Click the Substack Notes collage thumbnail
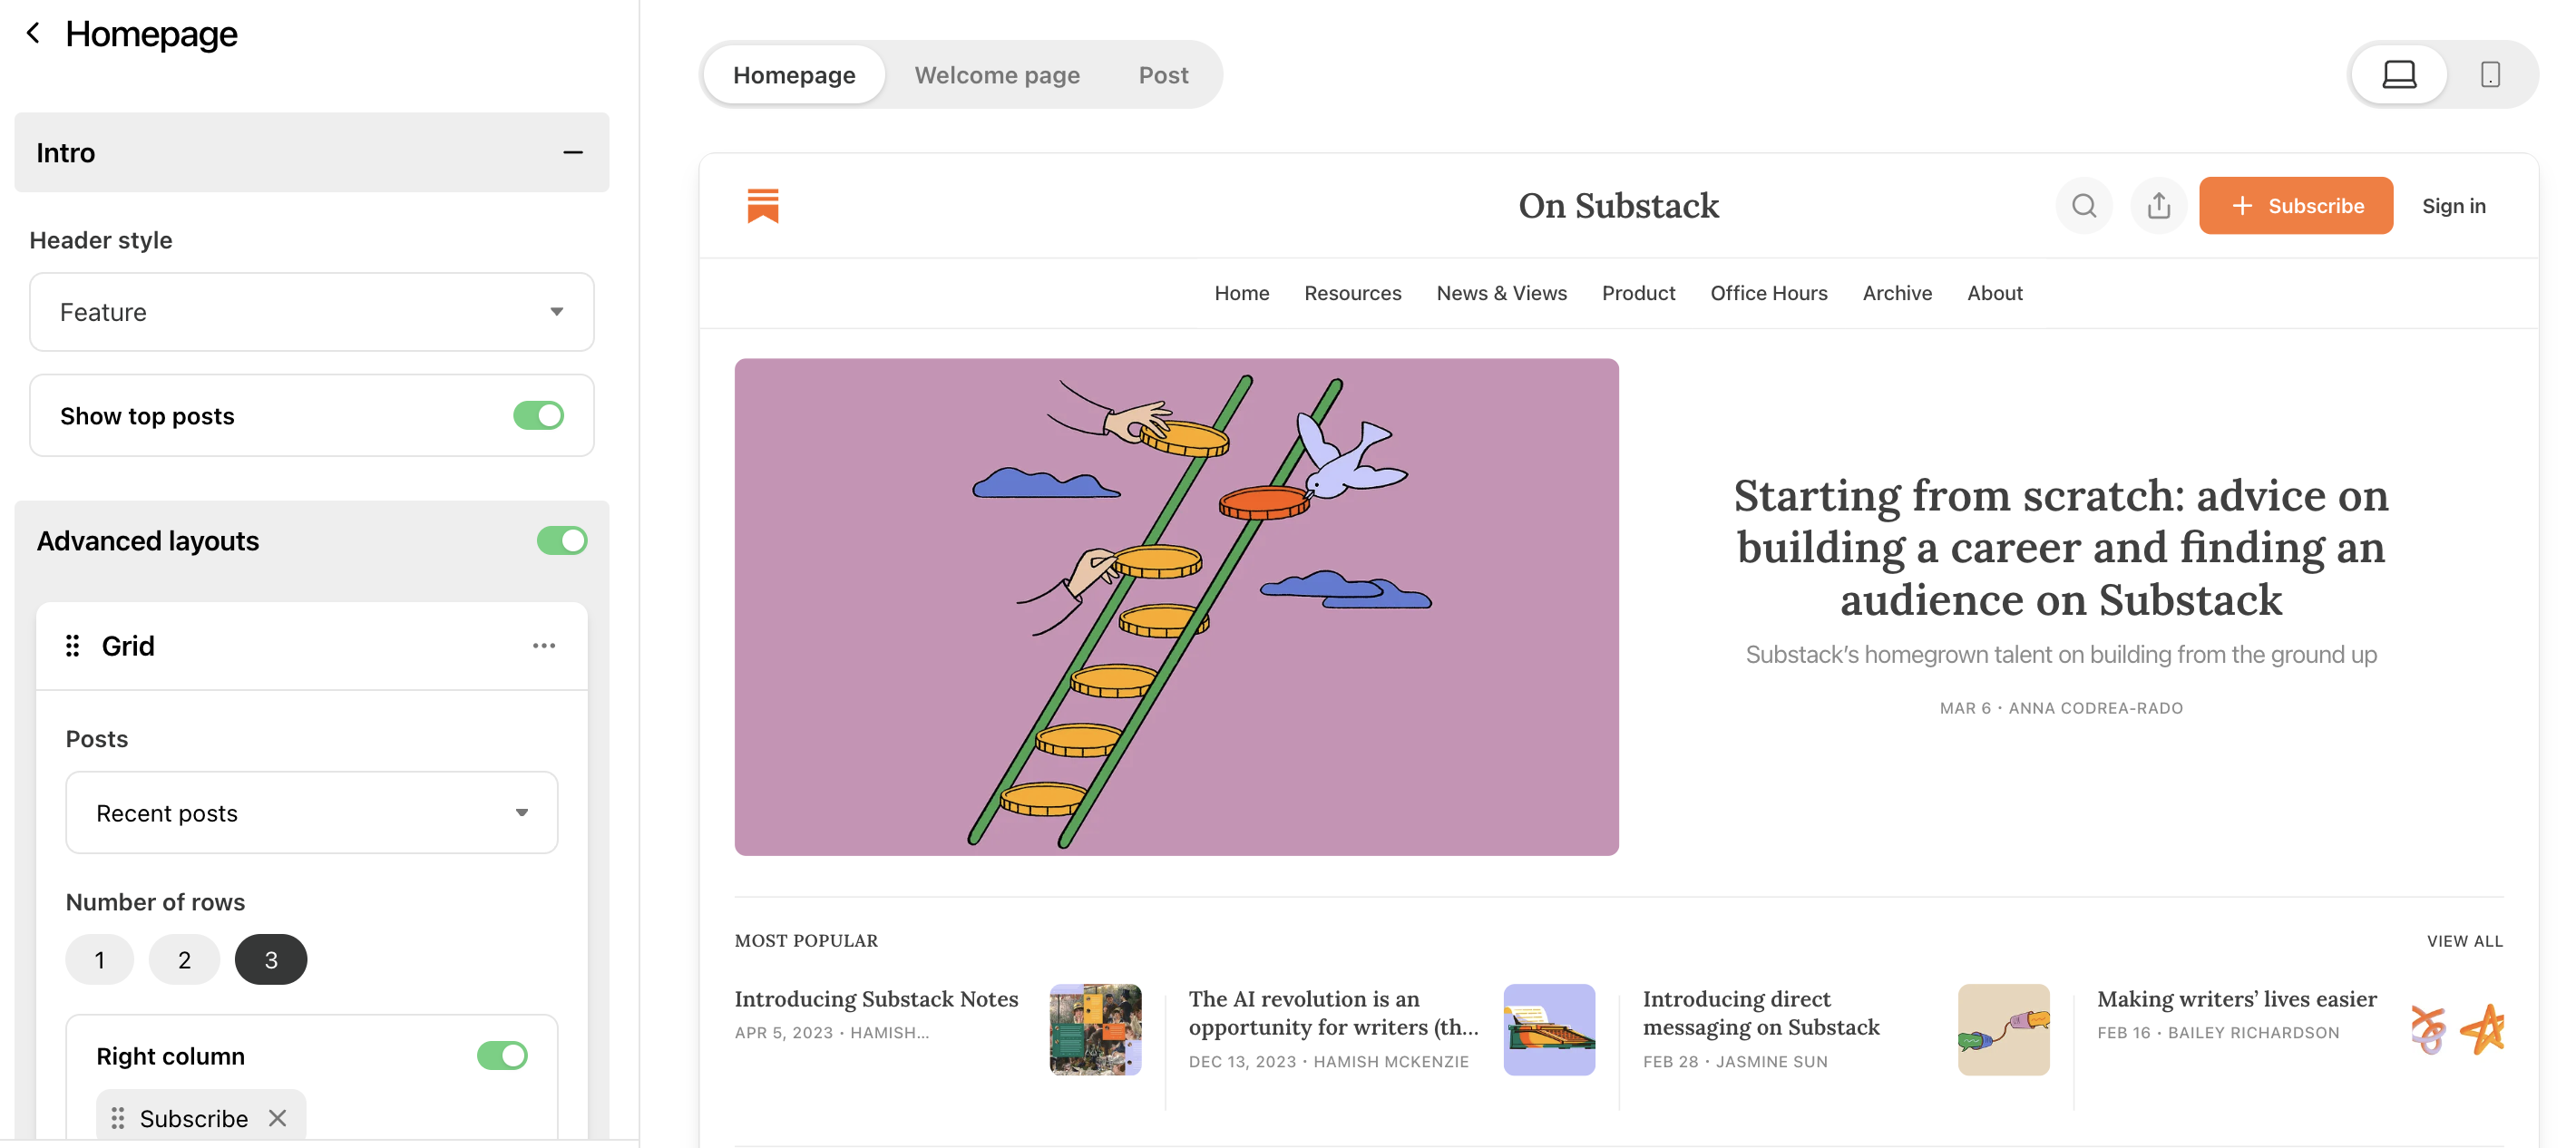 pyautogui.click(x=1094, y=1029)
